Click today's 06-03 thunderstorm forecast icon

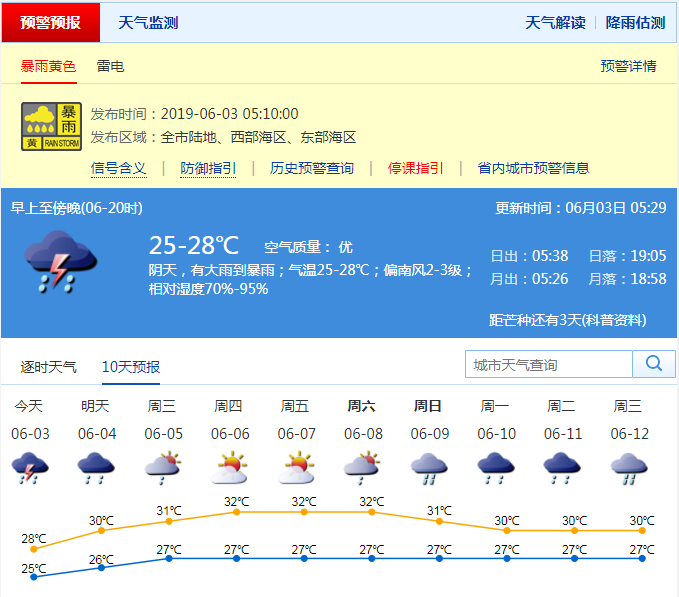30,466
